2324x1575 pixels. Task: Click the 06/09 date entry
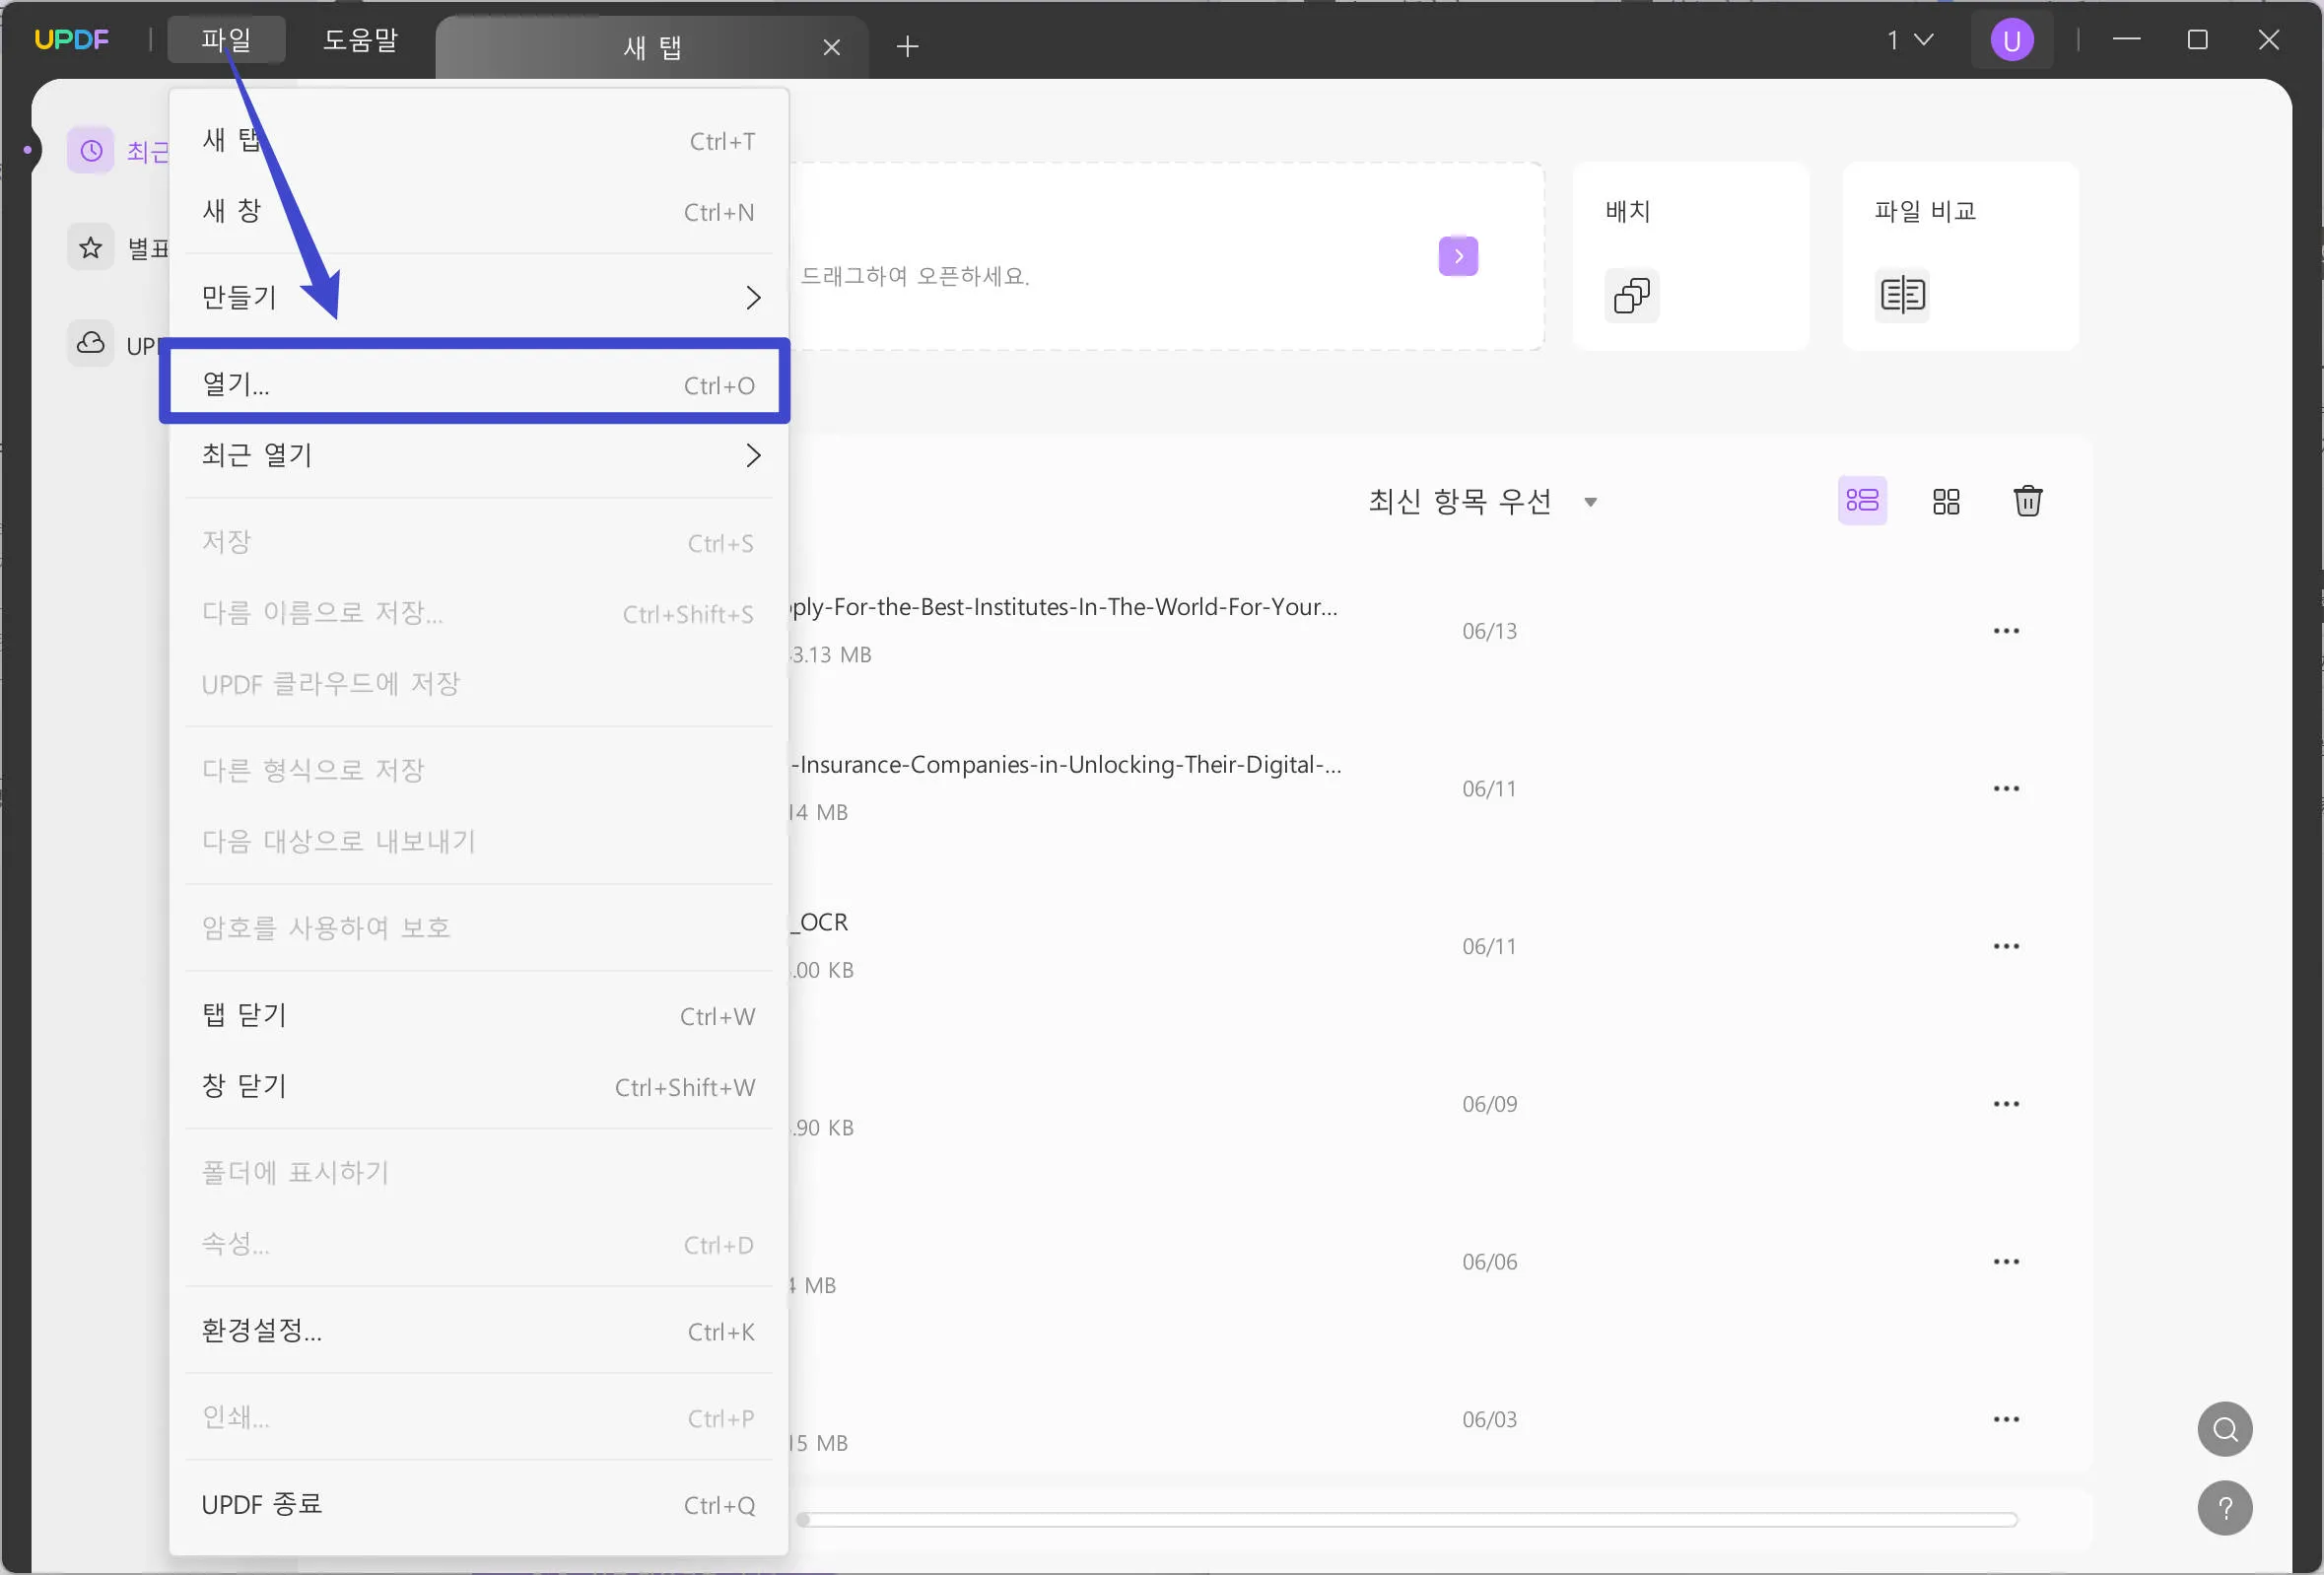click(x=1489, y=1104)
